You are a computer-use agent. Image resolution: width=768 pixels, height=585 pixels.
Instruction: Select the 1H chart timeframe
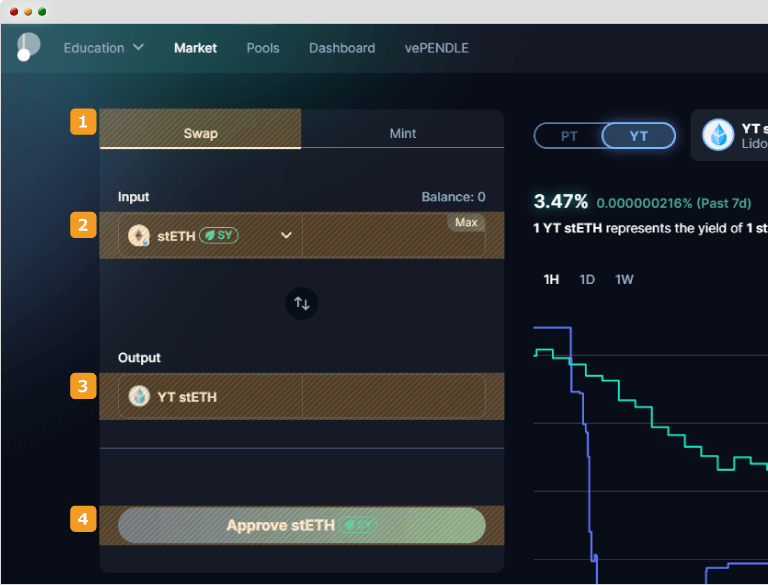click(551, 279)
